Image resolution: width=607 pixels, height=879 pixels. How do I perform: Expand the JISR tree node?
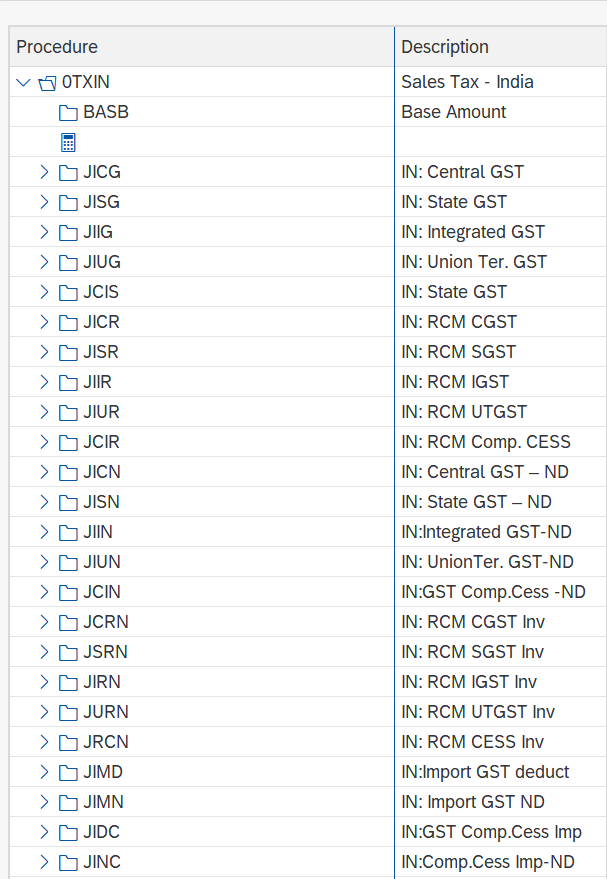(x=45, y=352)
